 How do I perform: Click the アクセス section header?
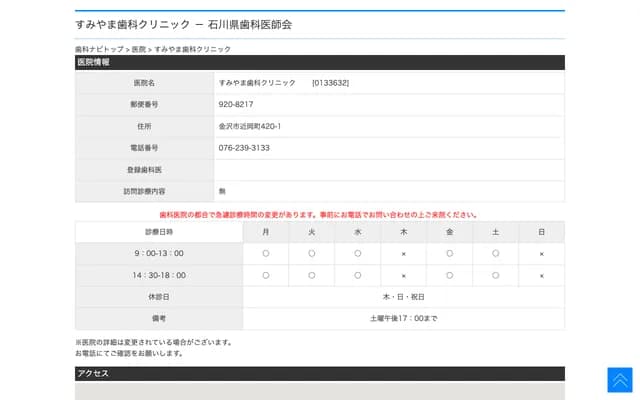point(94,373)
